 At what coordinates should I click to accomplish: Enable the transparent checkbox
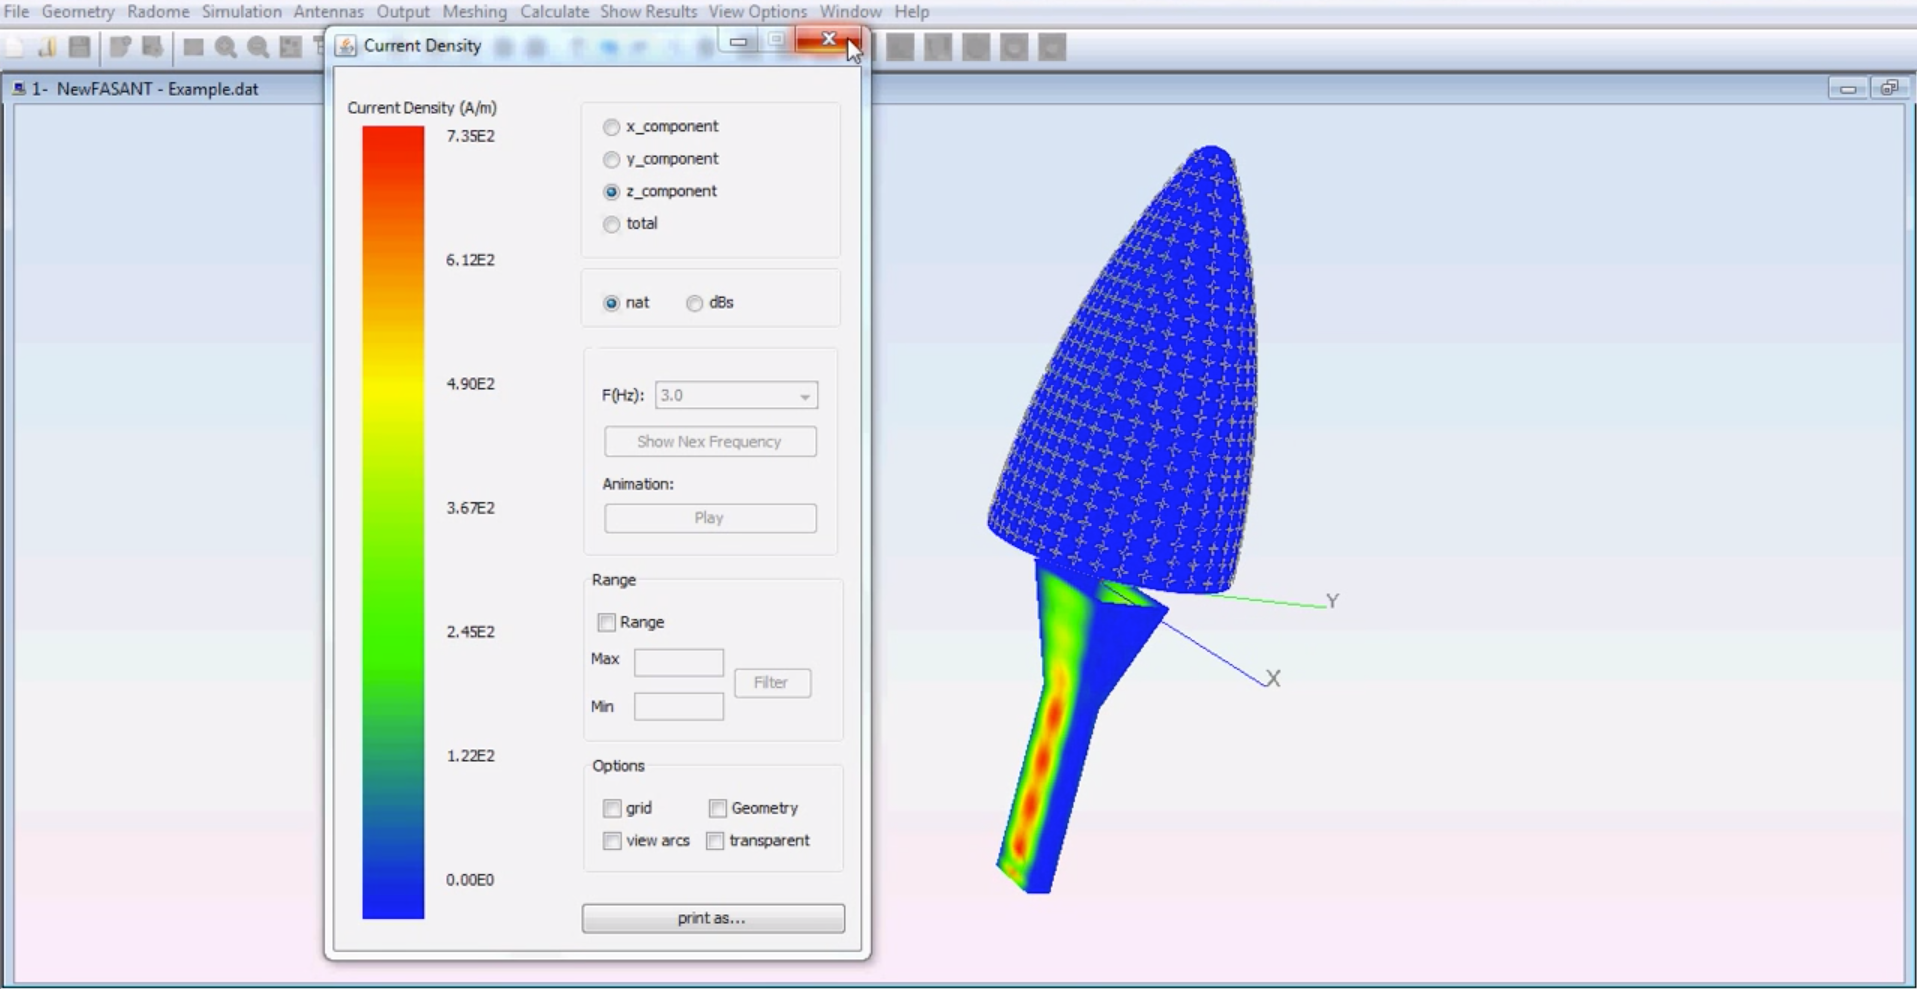[715, 841]
